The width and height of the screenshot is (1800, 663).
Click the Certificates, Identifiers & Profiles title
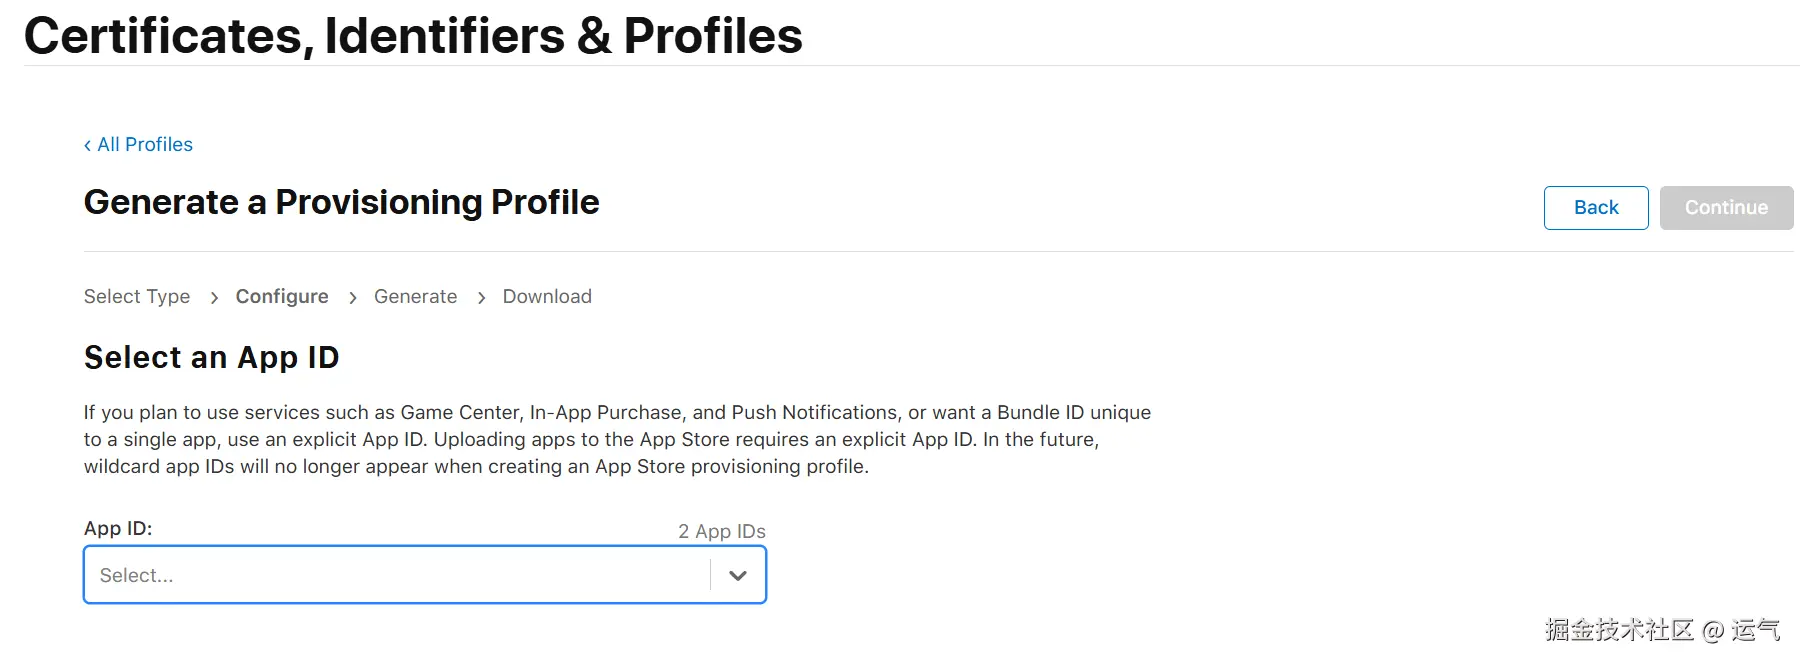[x=413, y=36]
